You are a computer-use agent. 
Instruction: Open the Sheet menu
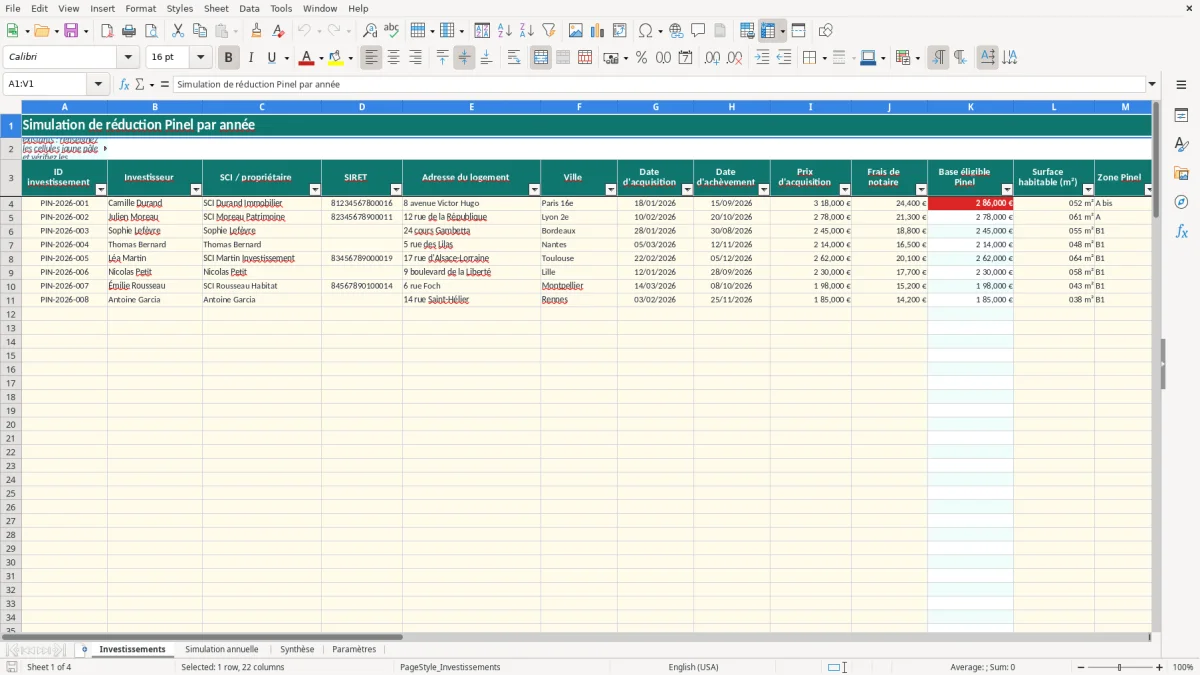pyautogui.click(x=216, y=8)
